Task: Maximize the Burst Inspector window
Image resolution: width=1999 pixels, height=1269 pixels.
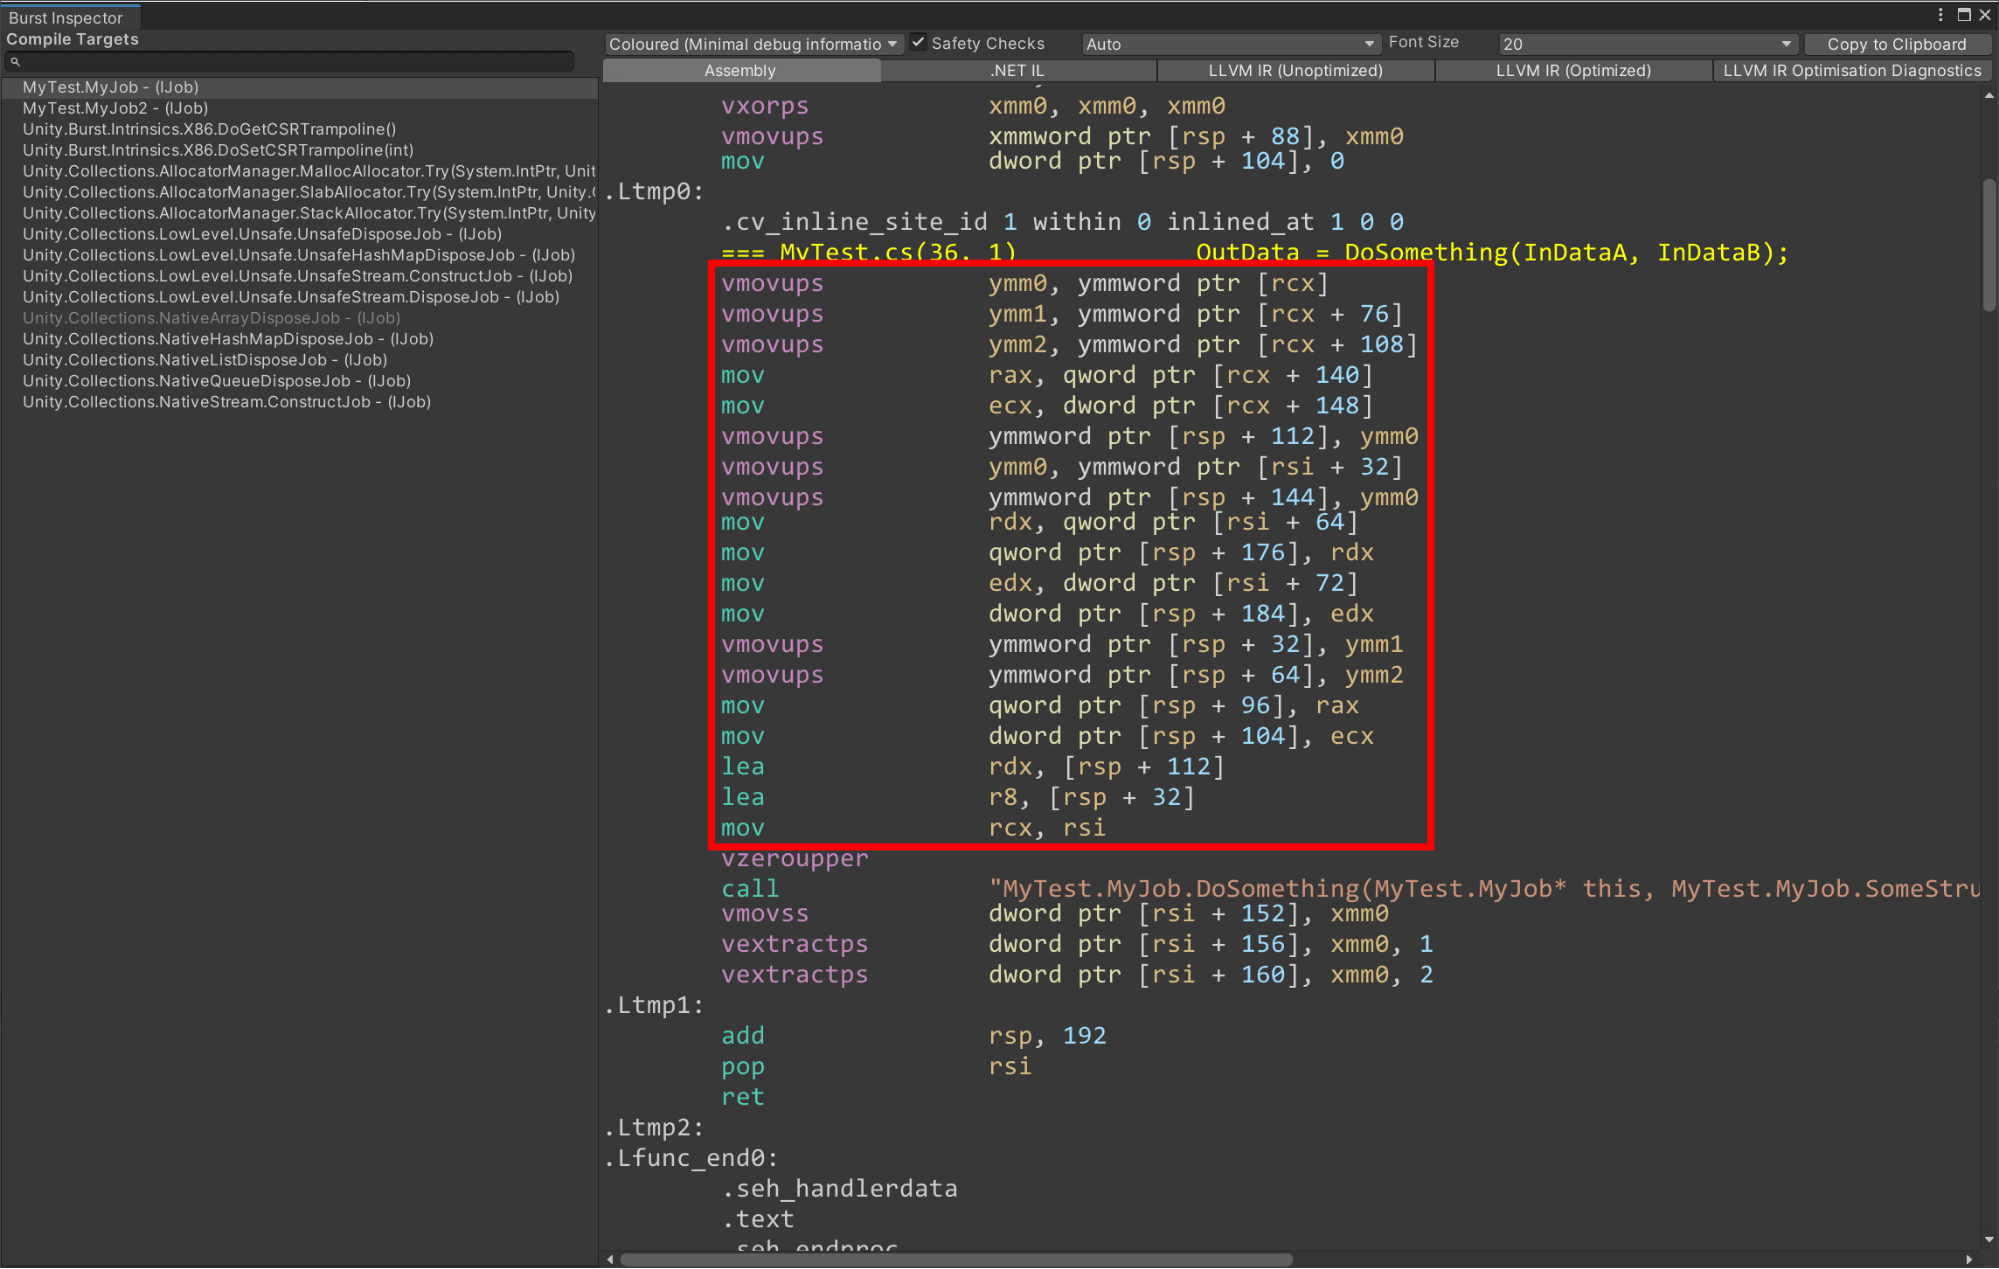Action: (1964, 15)
